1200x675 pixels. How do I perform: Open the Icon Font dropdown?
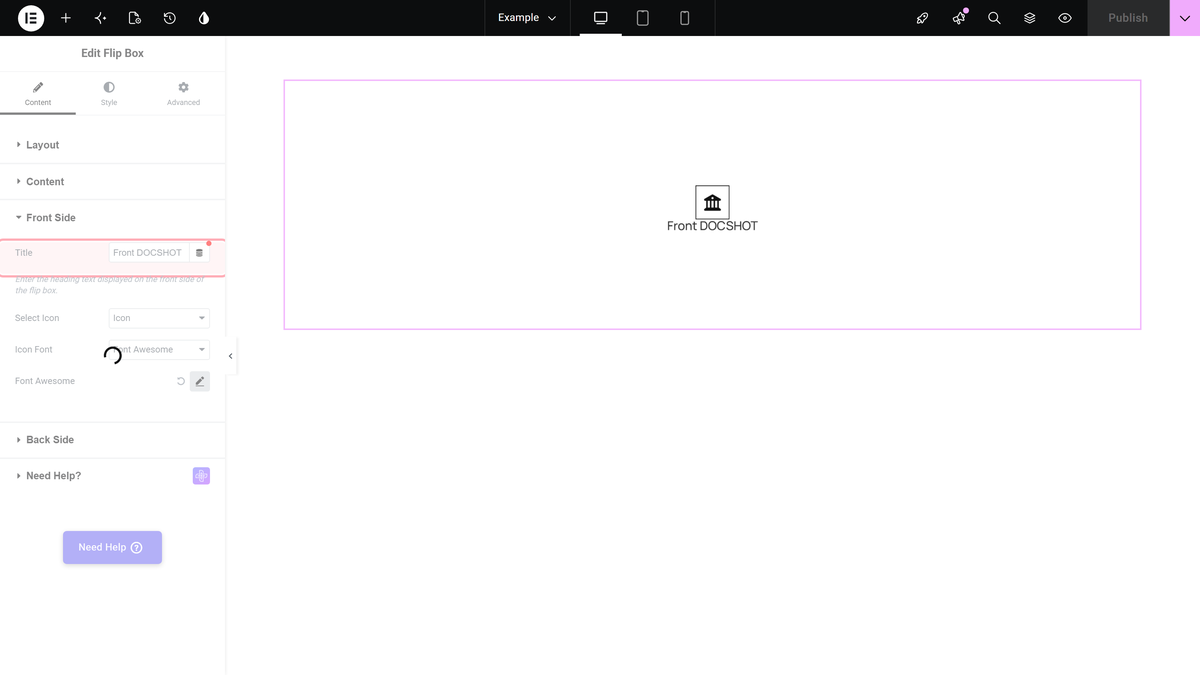pos(159,350)
